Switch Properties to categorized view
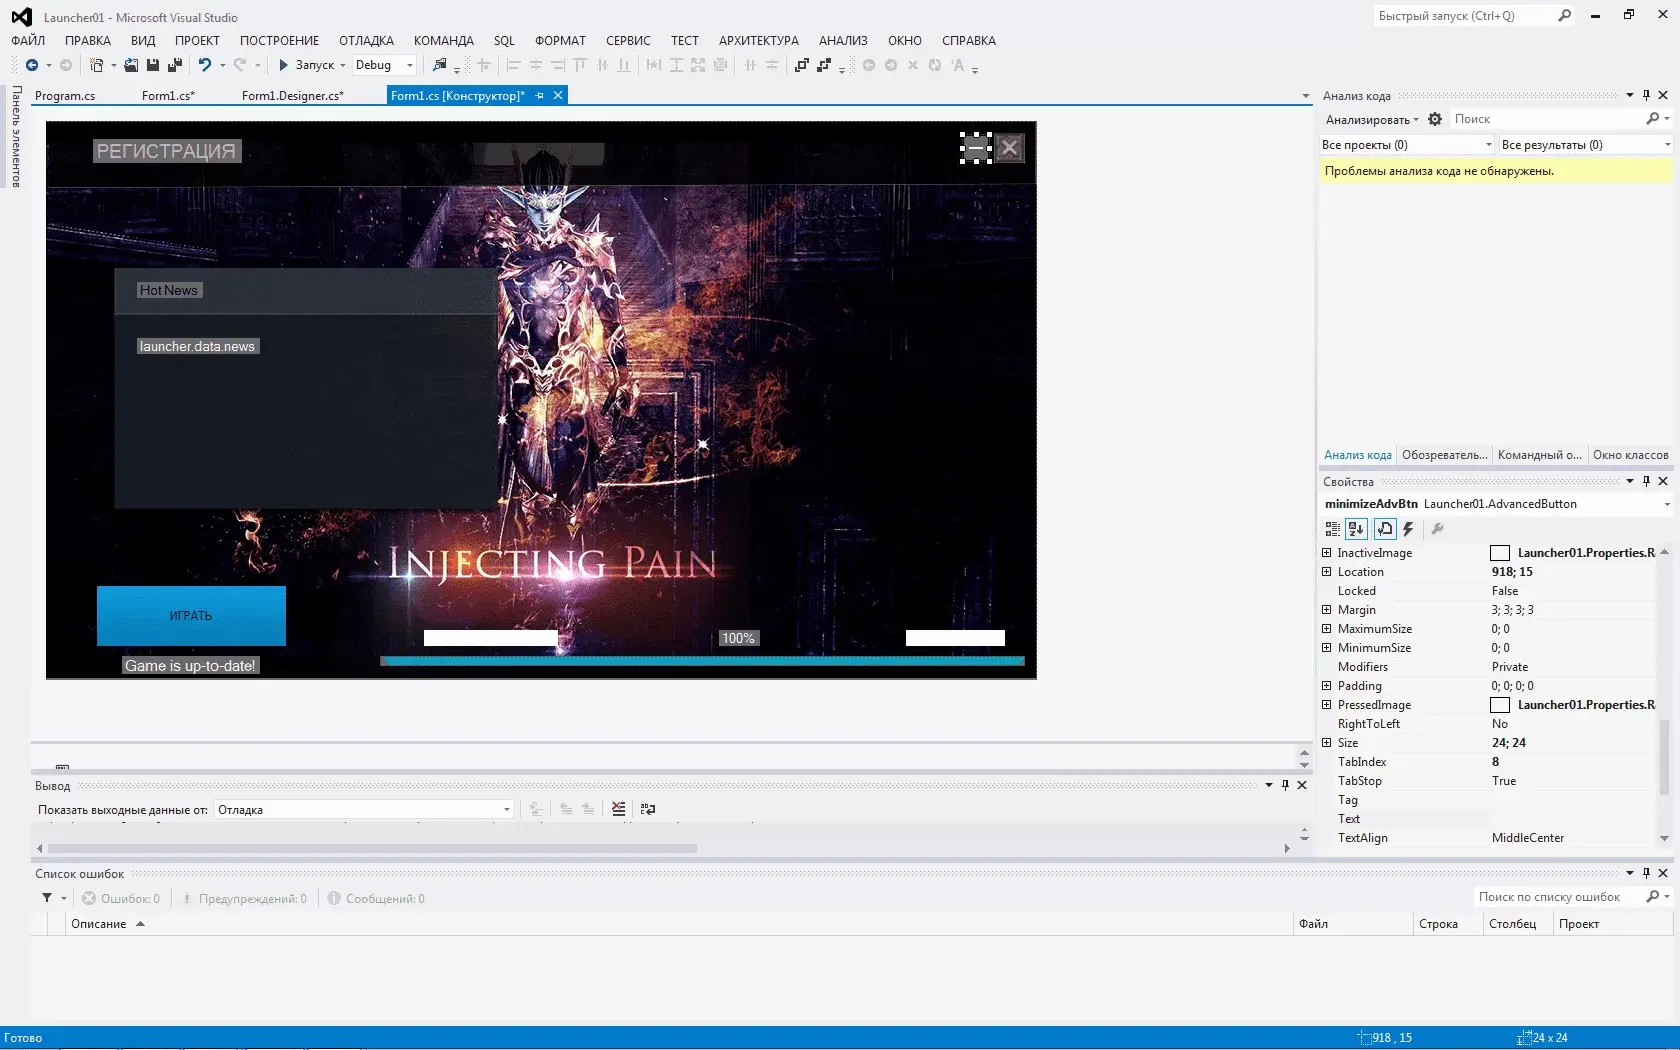 click(1332, 529)
